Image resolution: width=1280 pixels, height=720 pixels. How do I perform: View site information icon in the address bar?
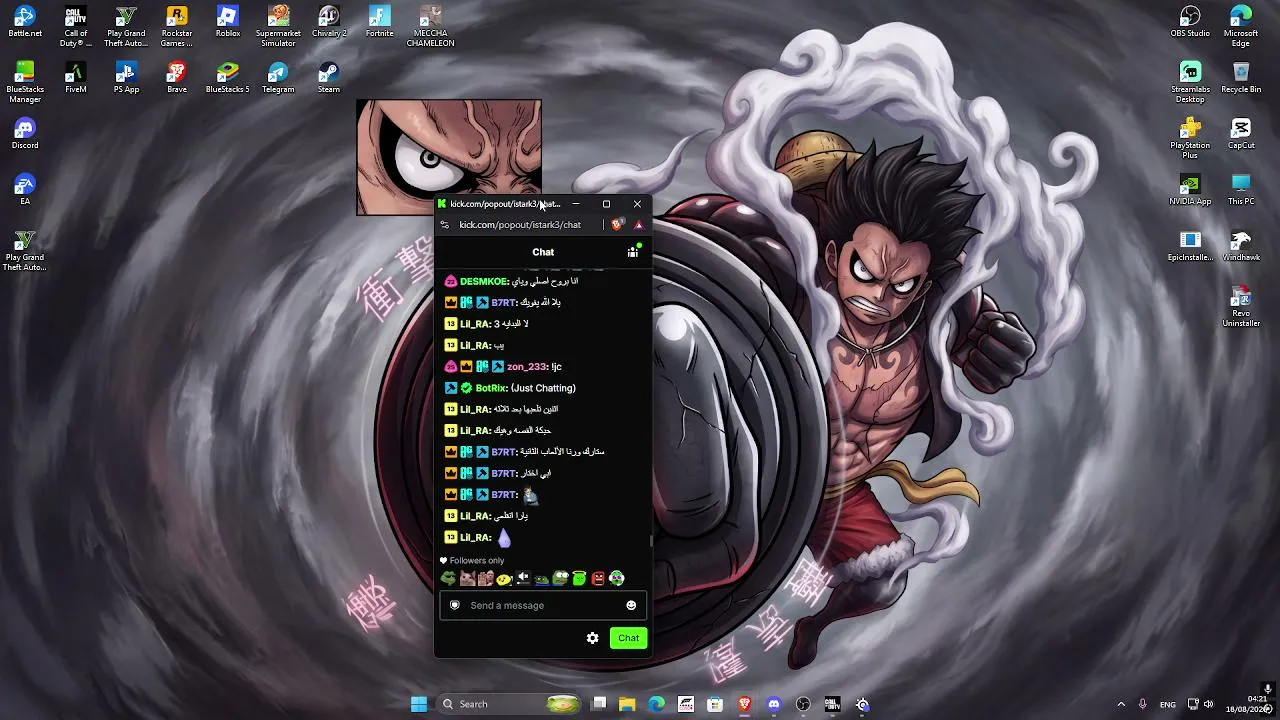coord(445,225)
